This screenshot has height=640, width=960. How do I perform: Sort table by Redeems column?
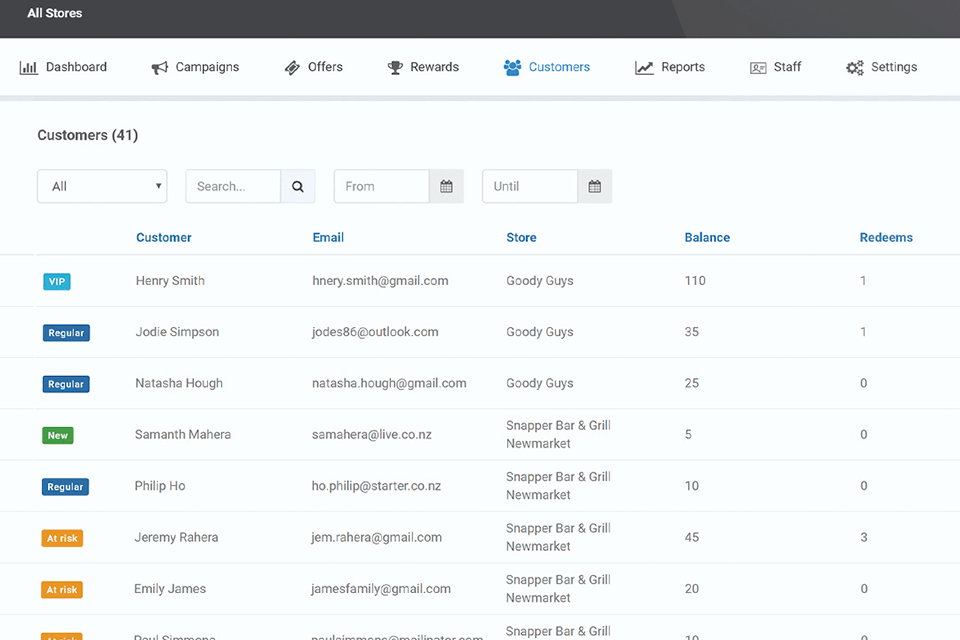pos(886,238)
